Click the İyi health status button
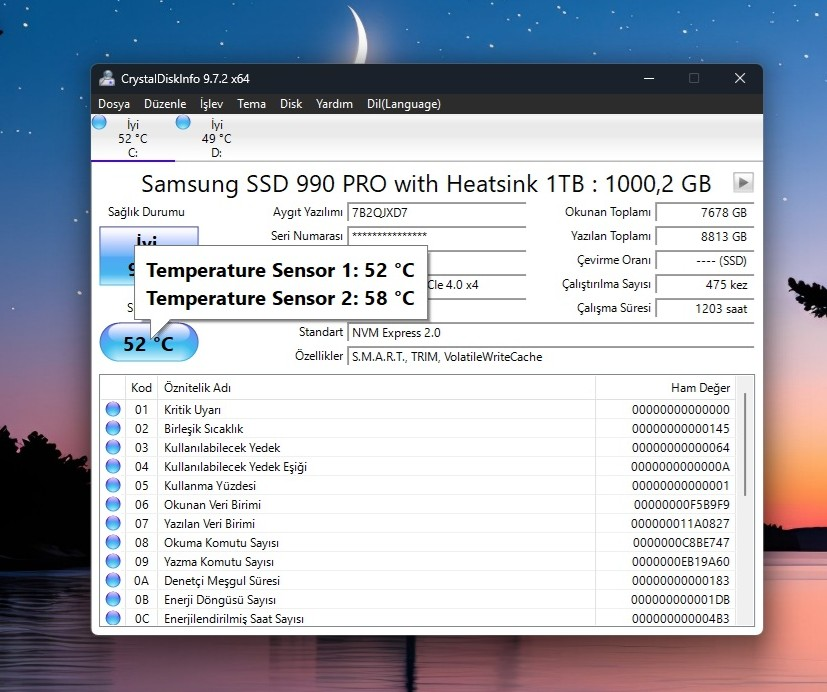Viewport: 827px width, 692px height. pos(149,255)
